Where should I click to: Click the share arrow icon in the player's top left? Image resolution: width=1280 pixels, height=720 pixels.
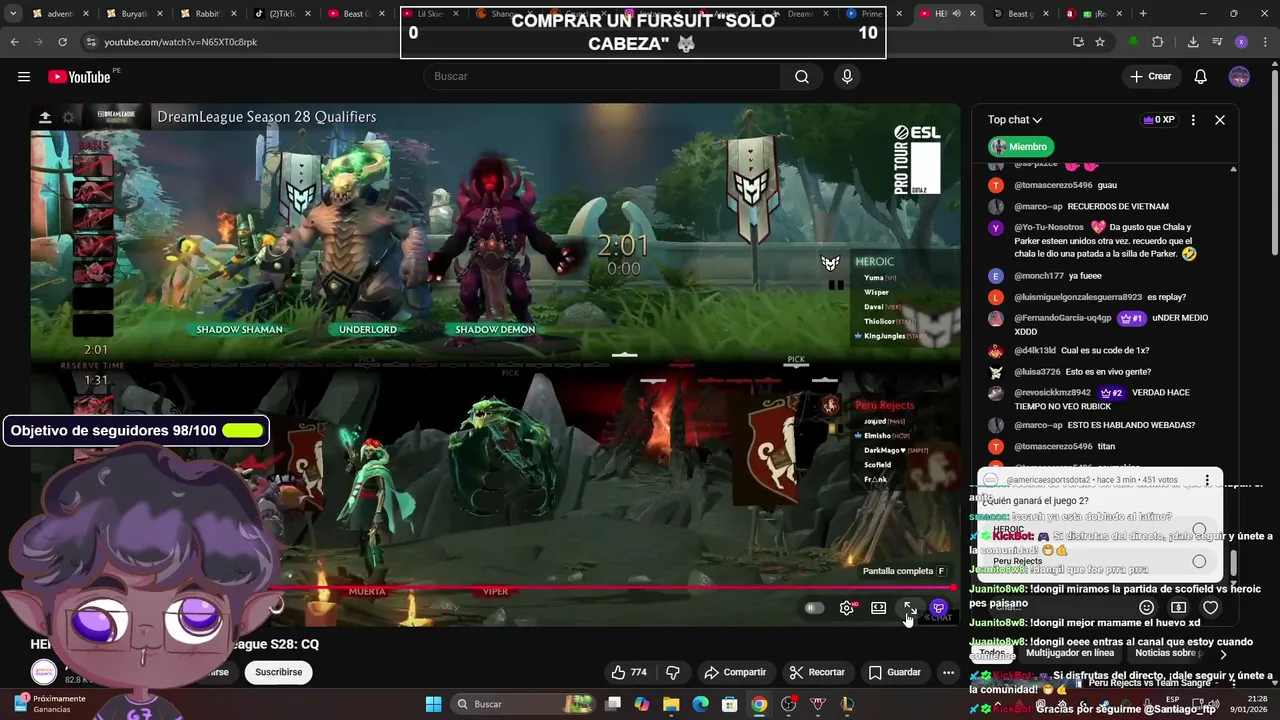pyautogui.click(x=45, y=117)
